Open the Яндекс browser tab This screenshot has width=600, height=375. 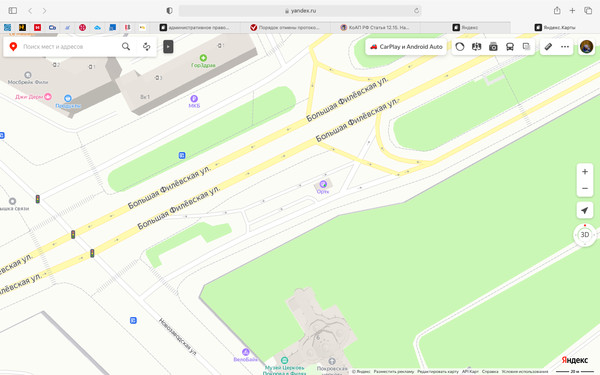coord(465,27)
